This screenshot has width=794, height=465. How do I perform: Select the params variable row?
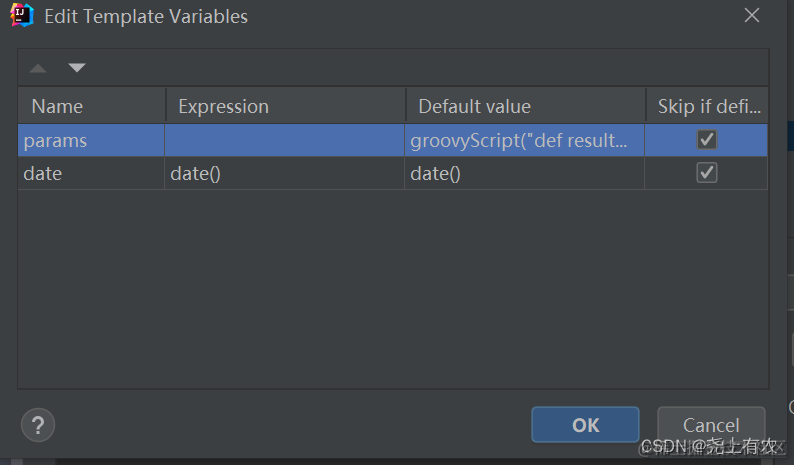point(90,140)
